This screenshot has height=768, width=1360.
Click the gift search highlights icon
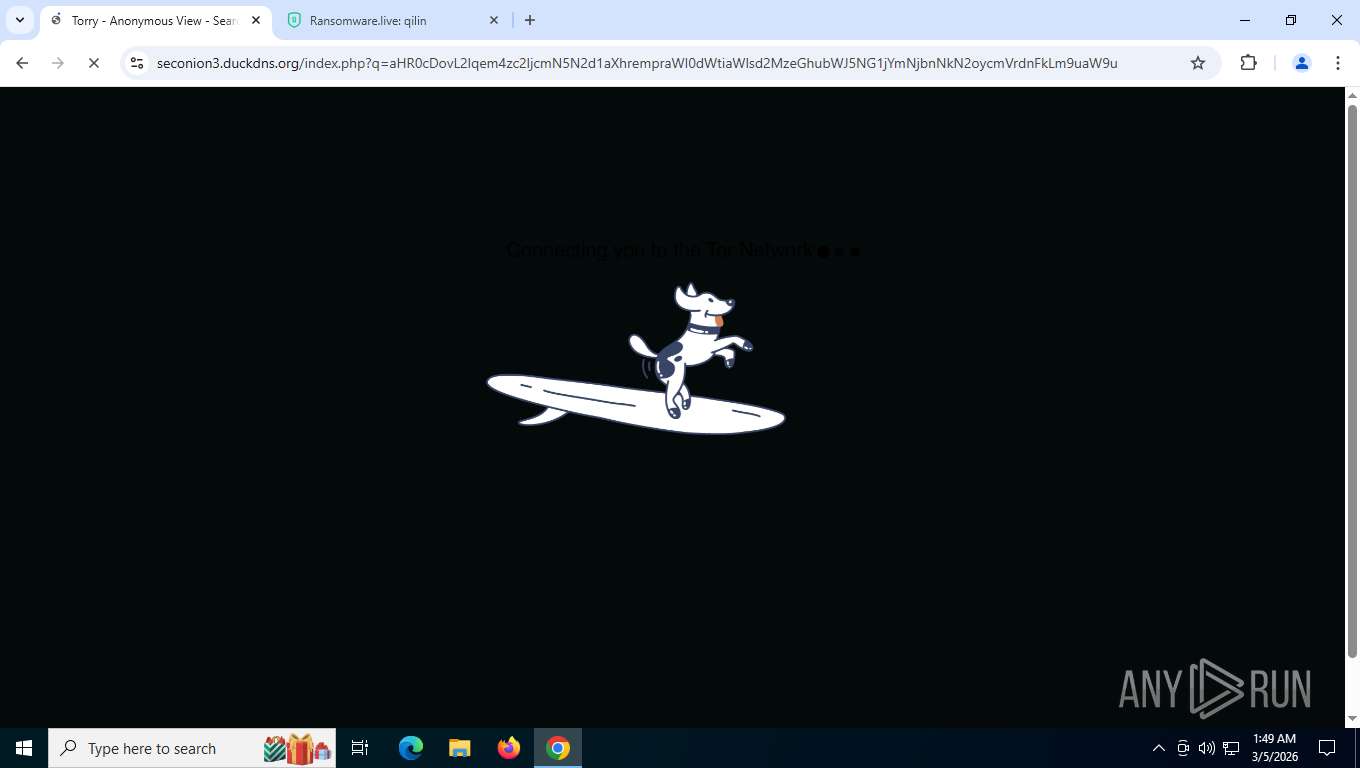[x=297, y=748]
